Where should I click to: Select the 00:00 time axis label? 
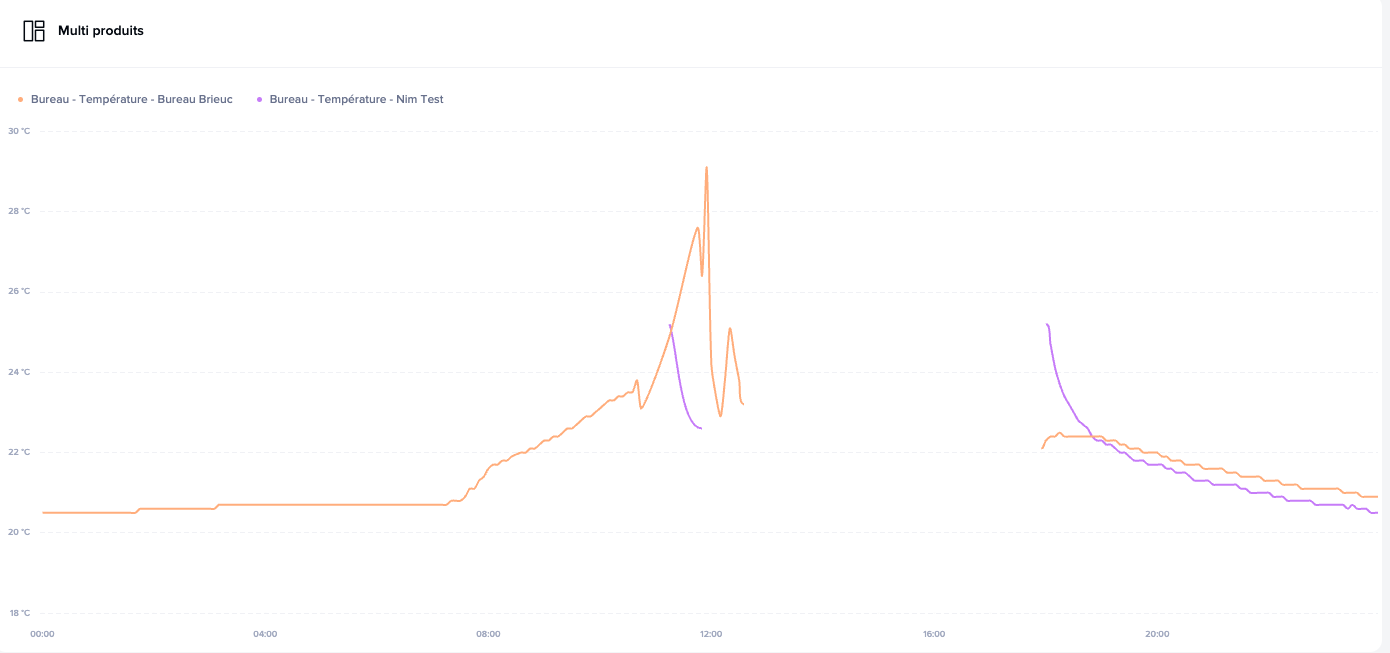pyautogui.click(x=42, y=634)
